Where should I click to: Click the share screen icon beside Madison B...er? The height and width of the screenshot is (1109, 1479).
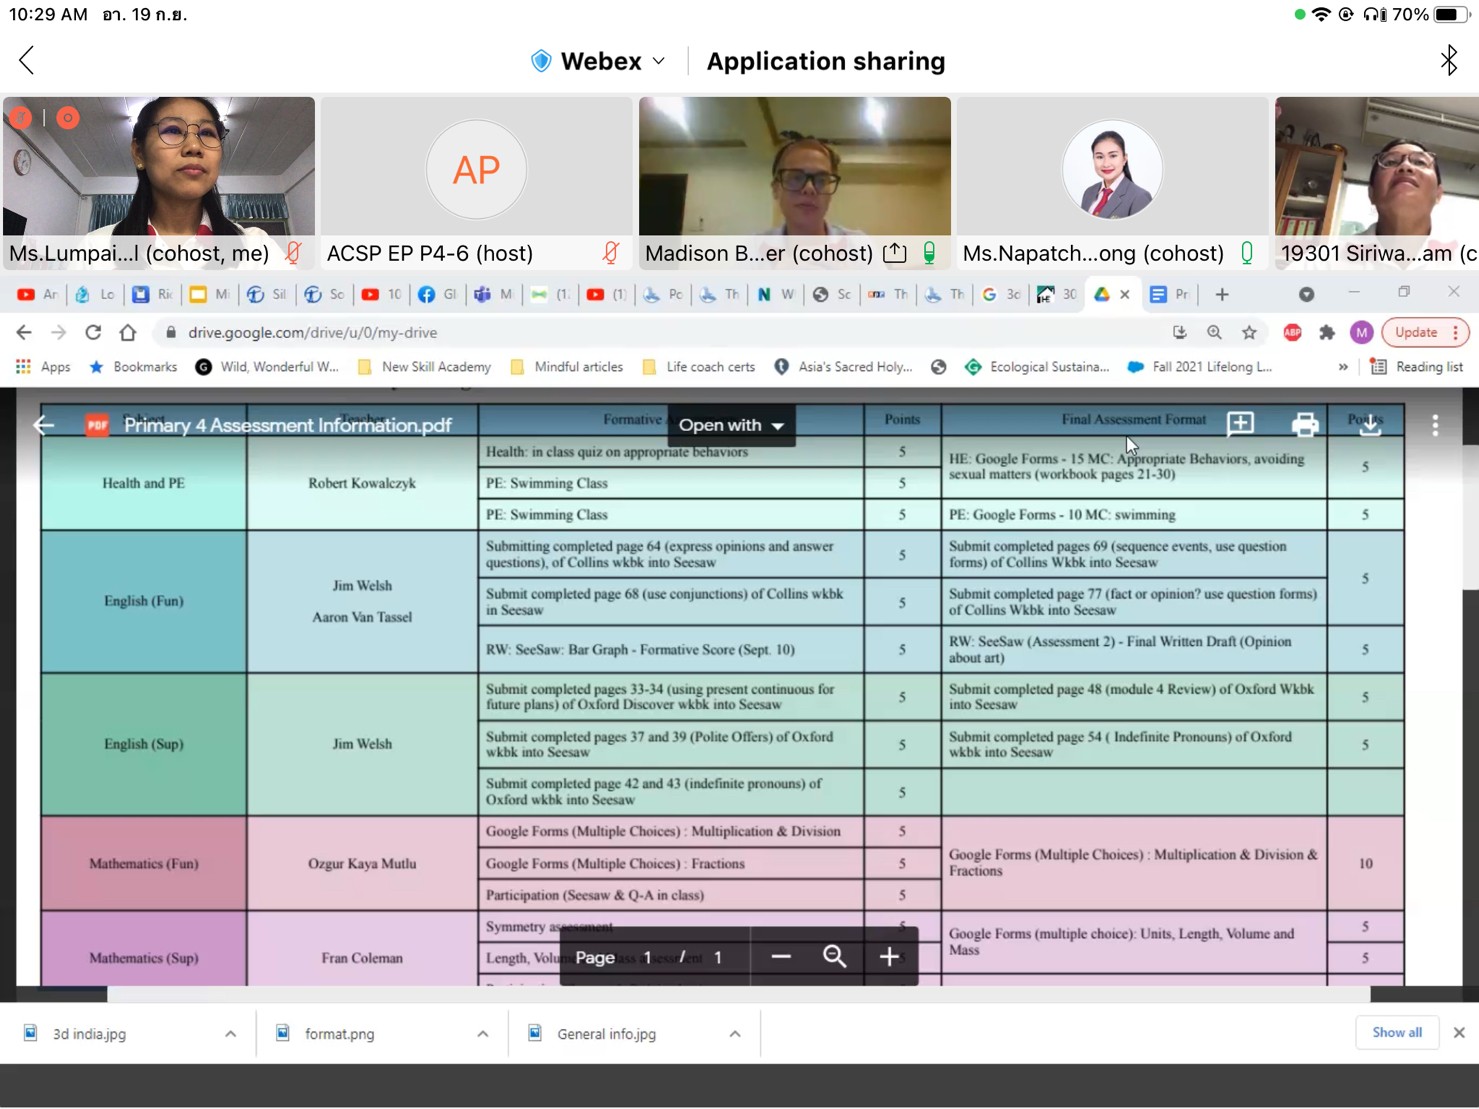click(895, 253)
